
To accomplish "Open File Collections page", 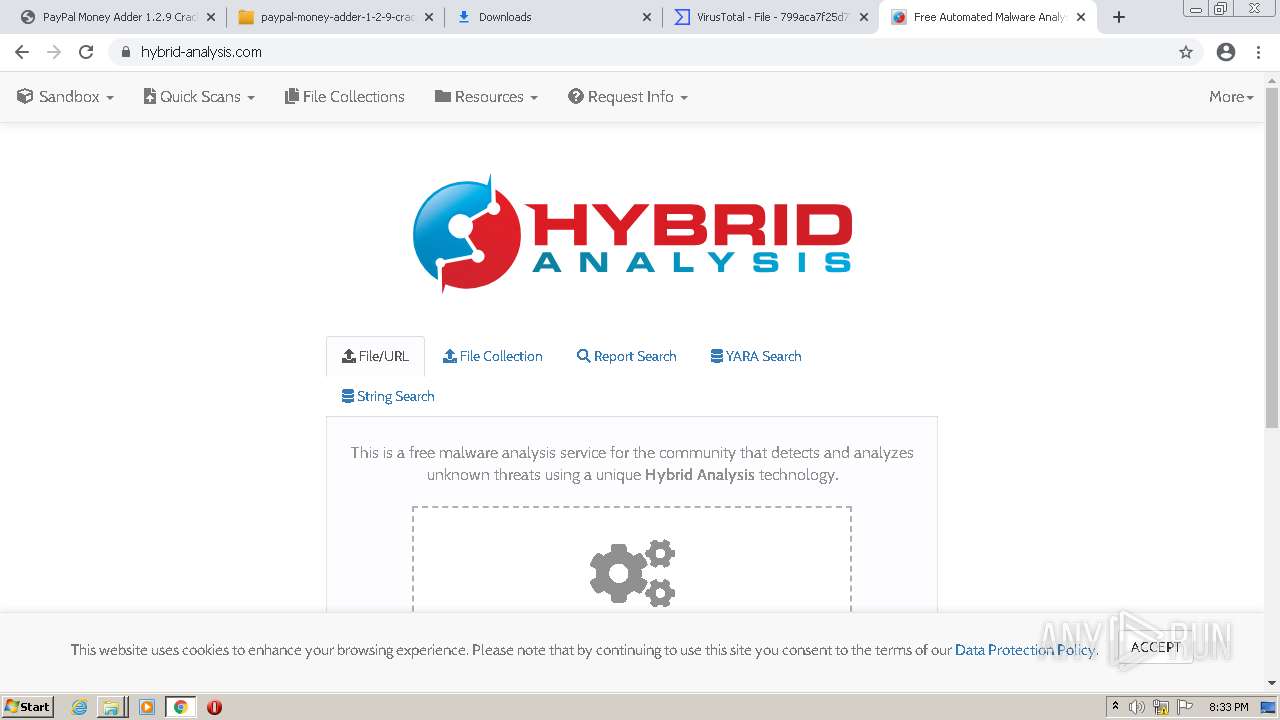I will pyautogui.click(x=345, y=97).
